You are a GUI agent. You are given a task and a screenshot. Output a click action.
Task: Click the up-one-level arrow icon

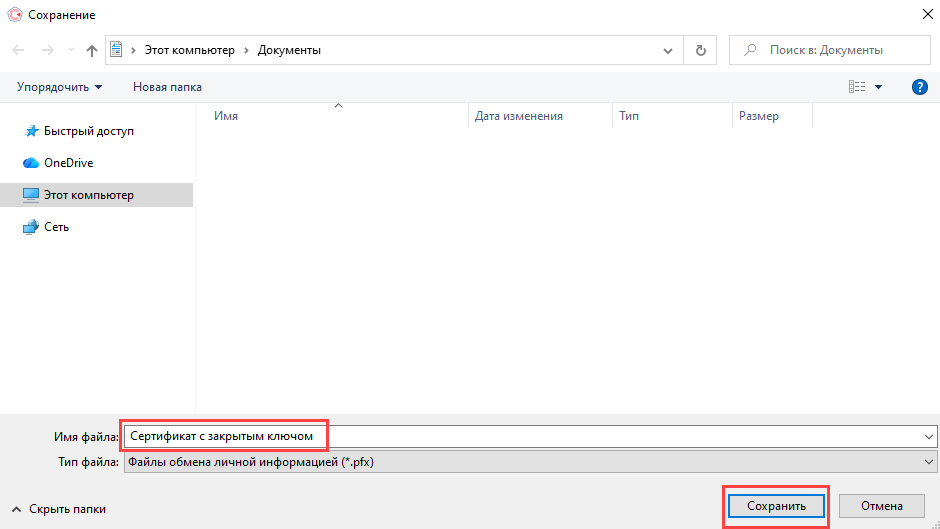[92, 50]
